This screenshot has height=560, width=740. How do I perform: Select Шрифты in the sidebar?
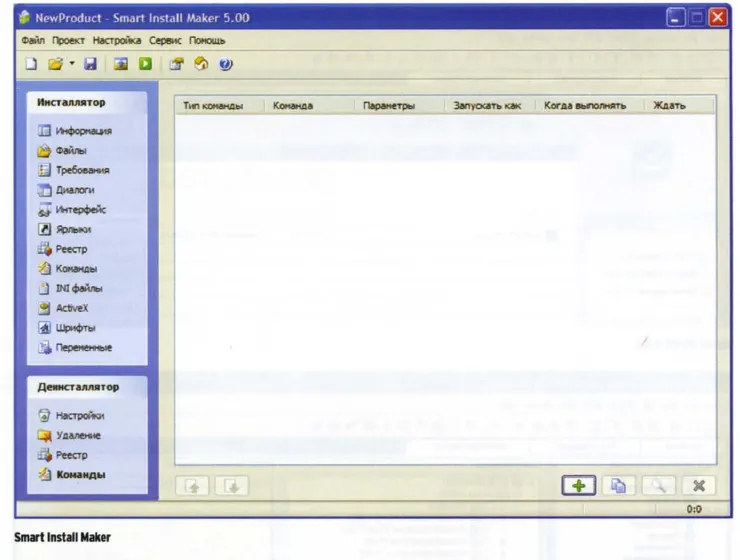(x=76, y=328)
